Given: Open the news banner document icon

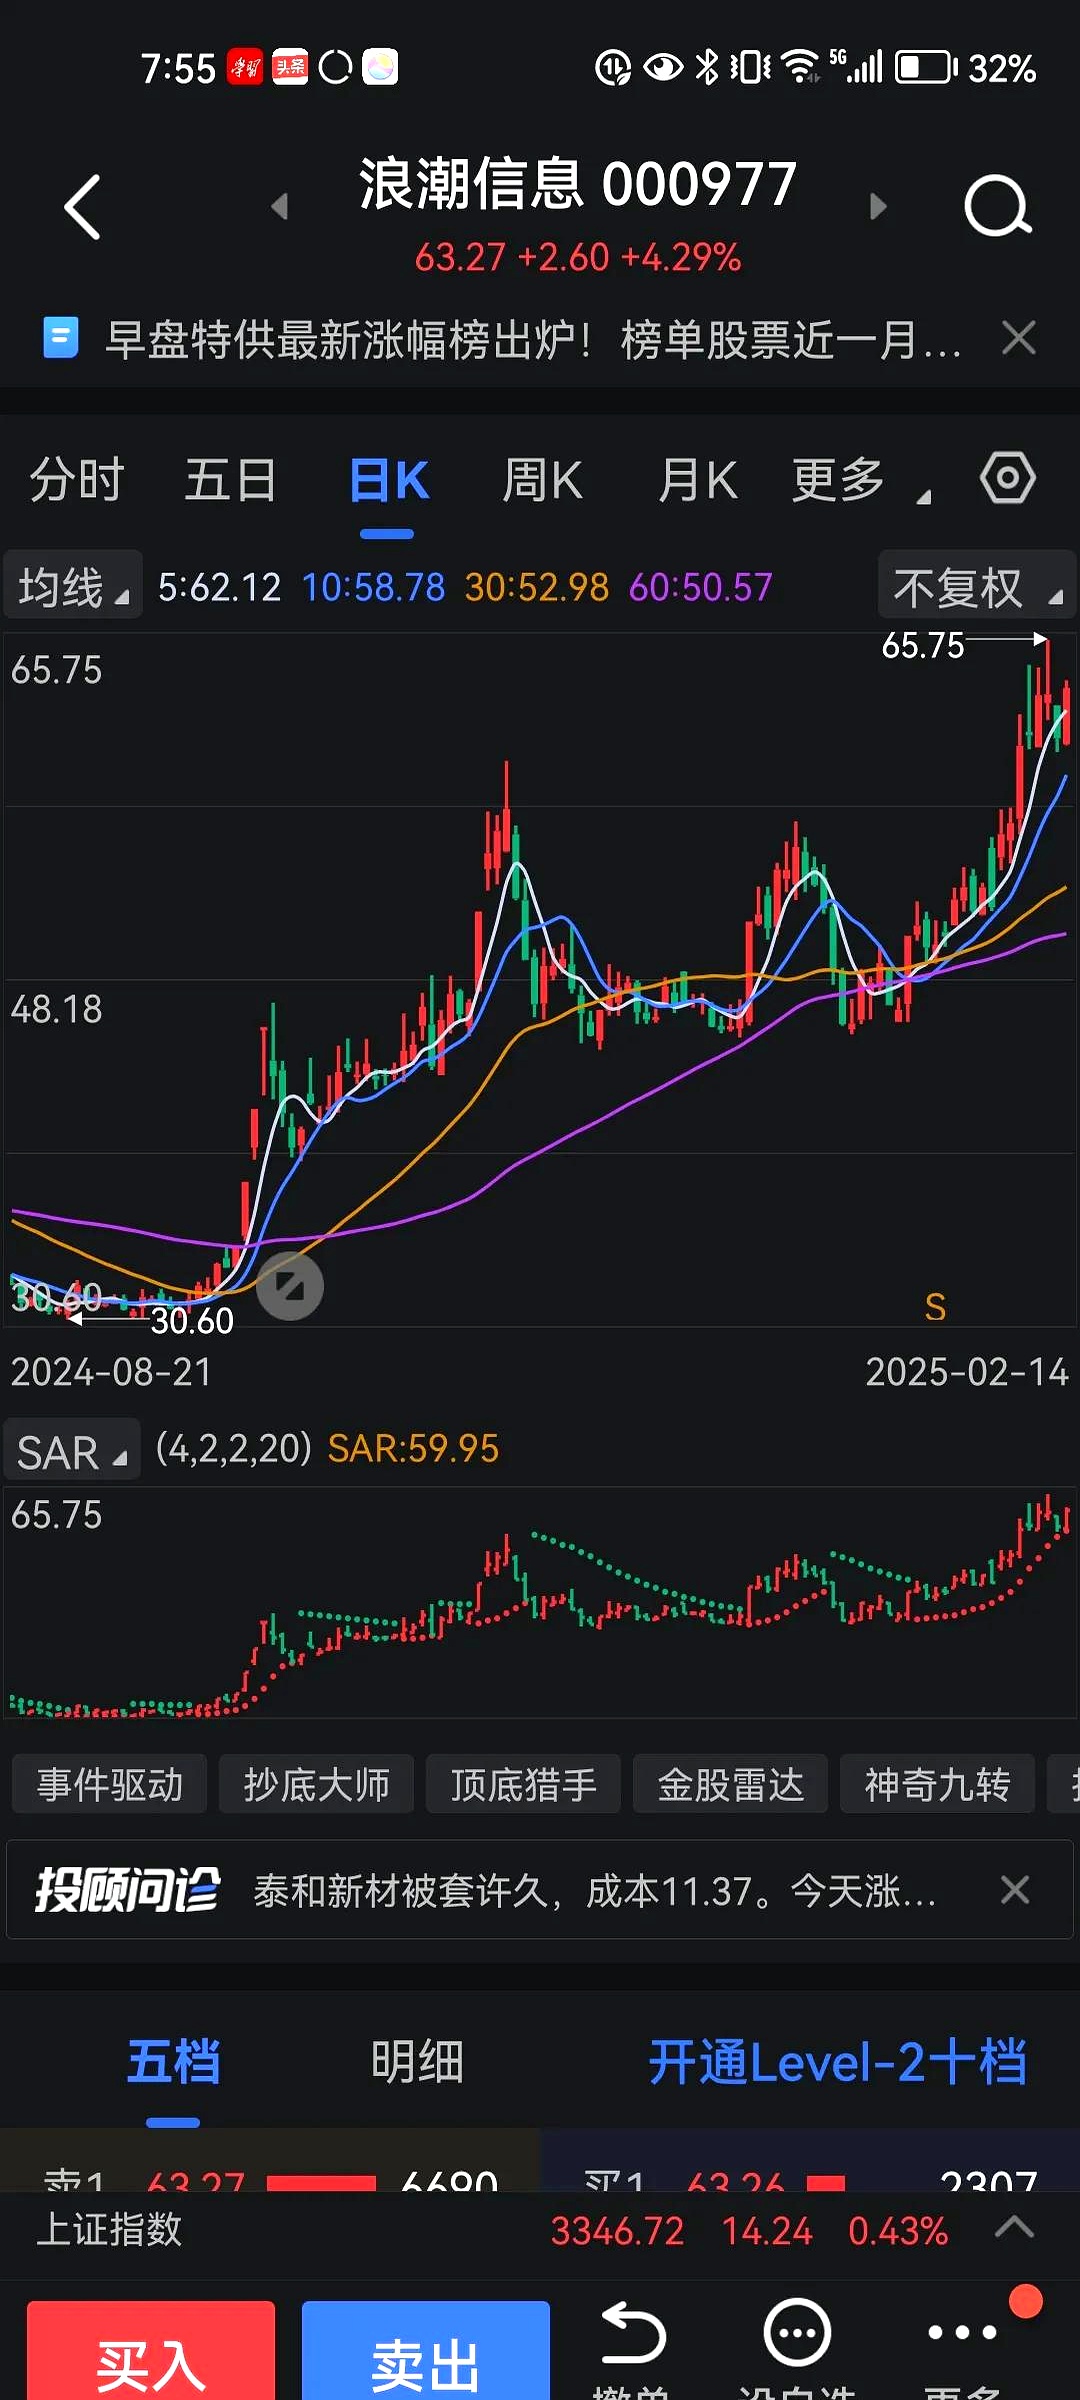Looking at the screenshot, I should pyautogui.click(x=60, y=337).
